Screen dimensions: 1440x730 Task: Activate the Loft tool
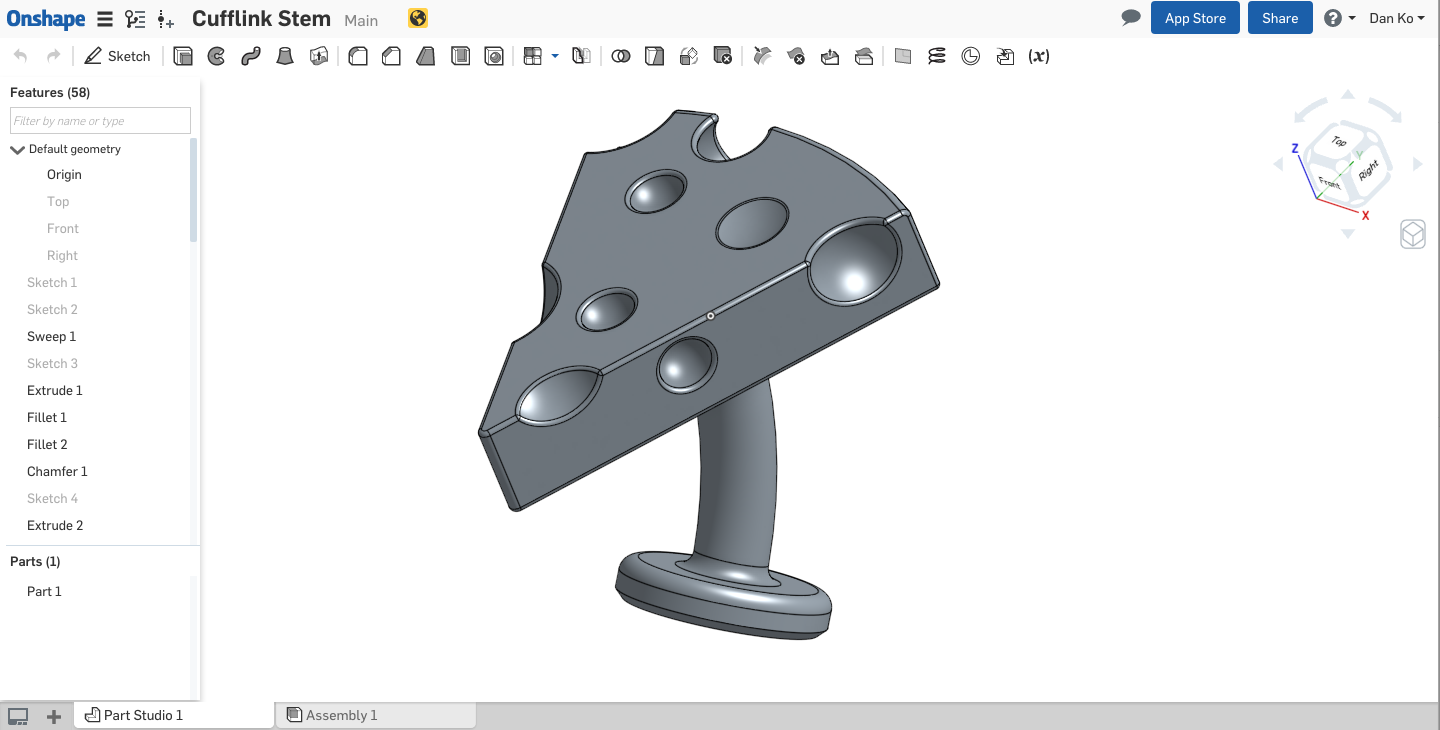285,56
